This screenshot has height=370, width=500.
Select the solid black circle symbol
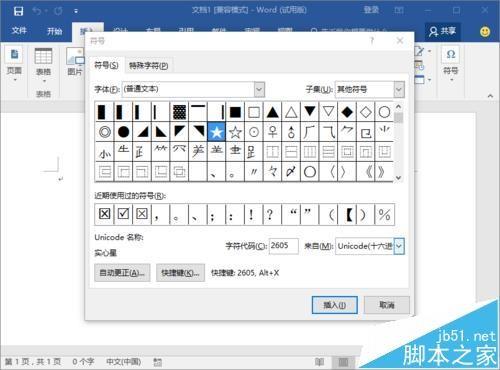(x=123, y=132)
